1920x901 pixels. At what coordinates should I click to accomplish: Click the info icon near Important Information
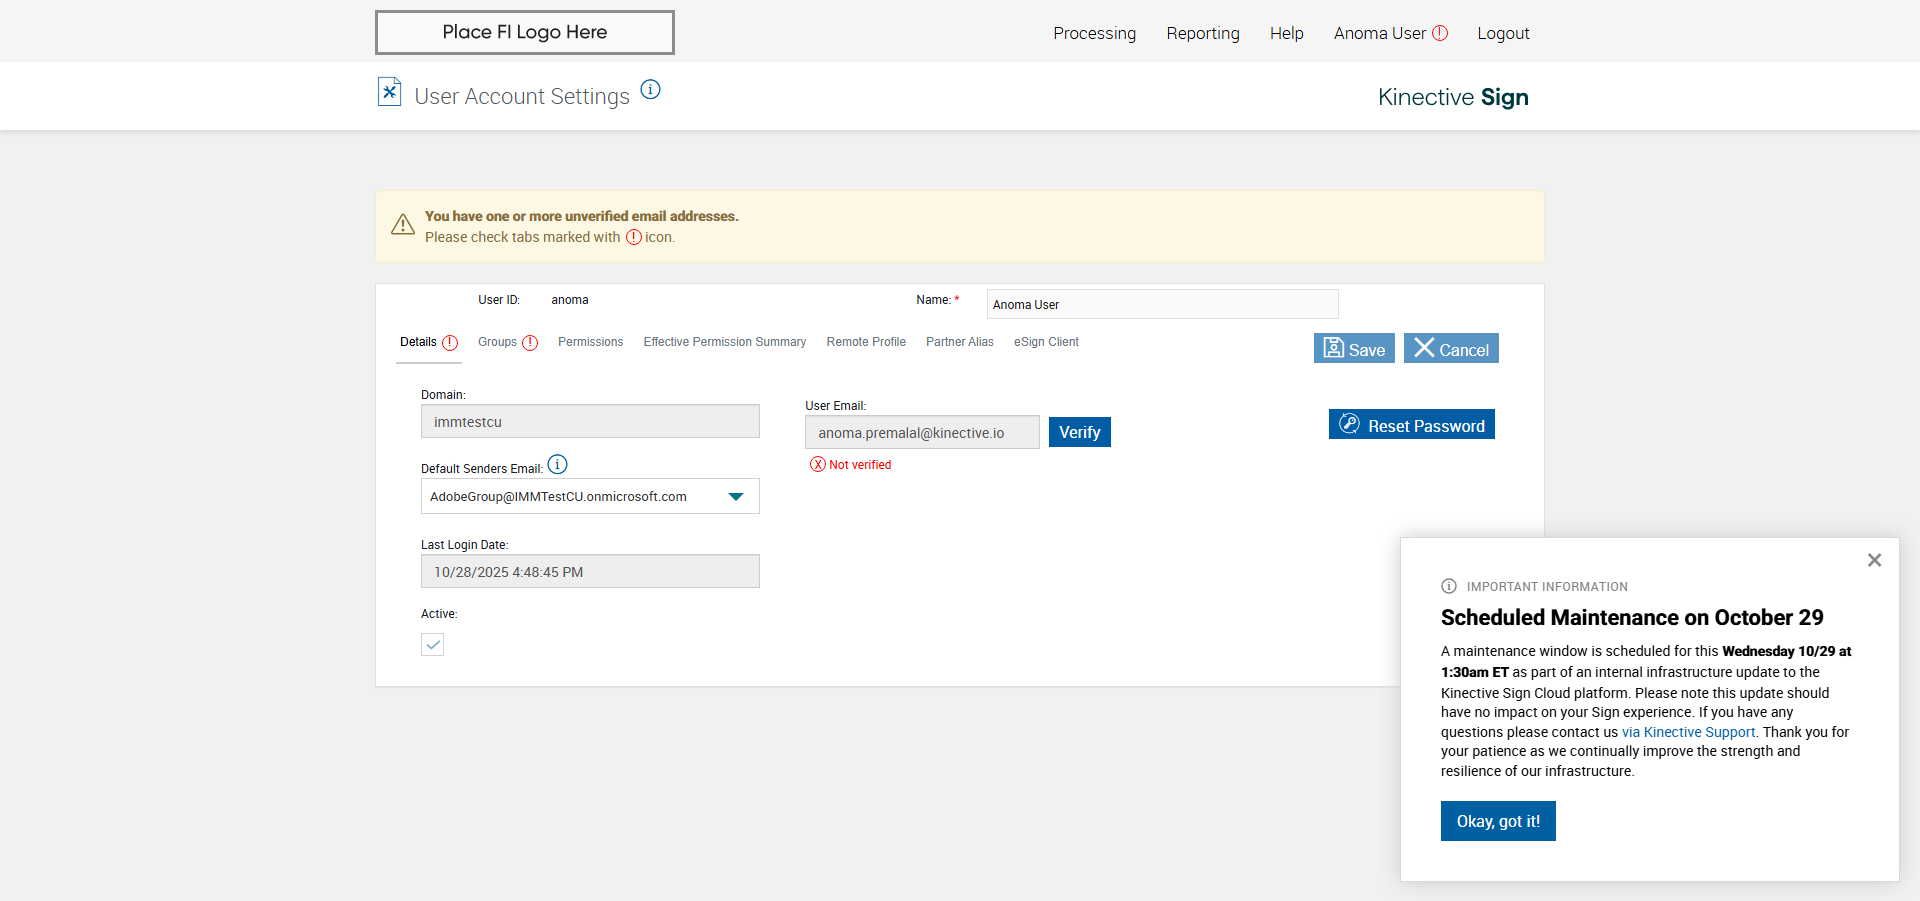(1449, 586)
